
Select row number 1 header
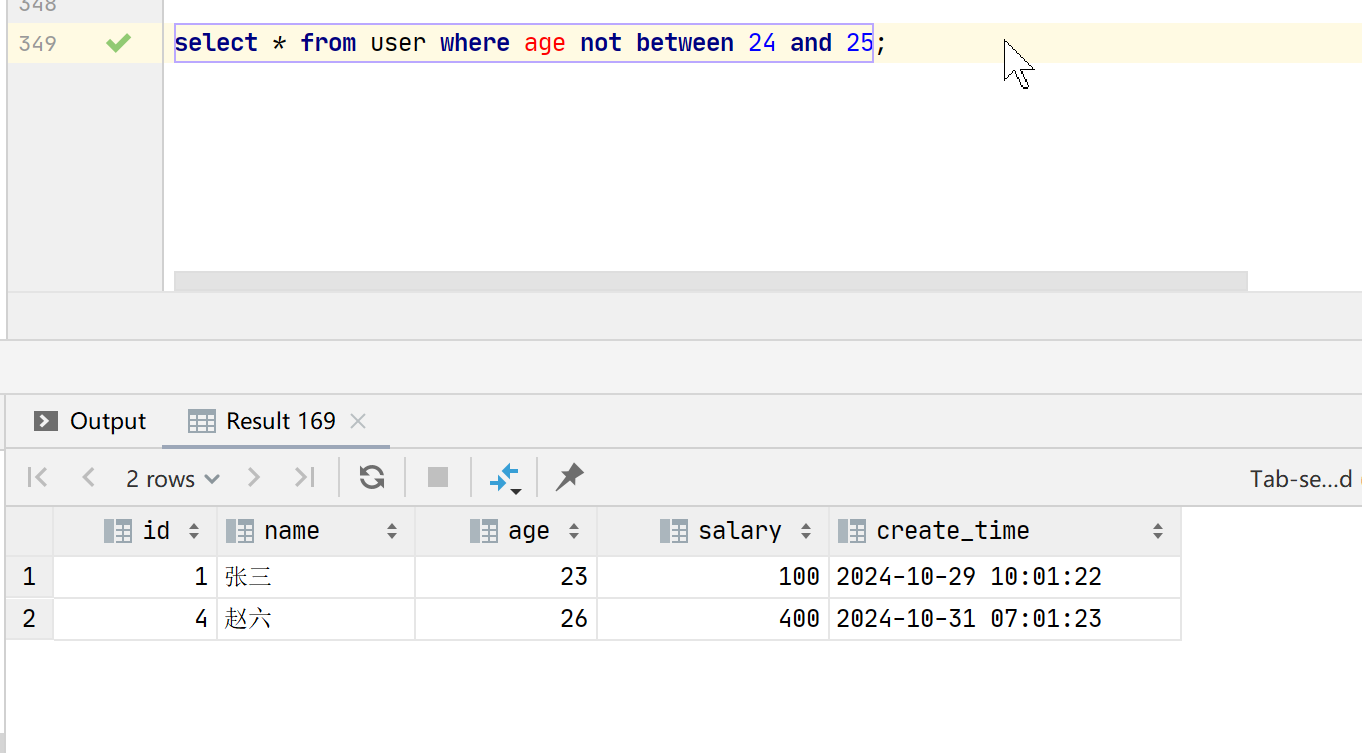[29, 577]
